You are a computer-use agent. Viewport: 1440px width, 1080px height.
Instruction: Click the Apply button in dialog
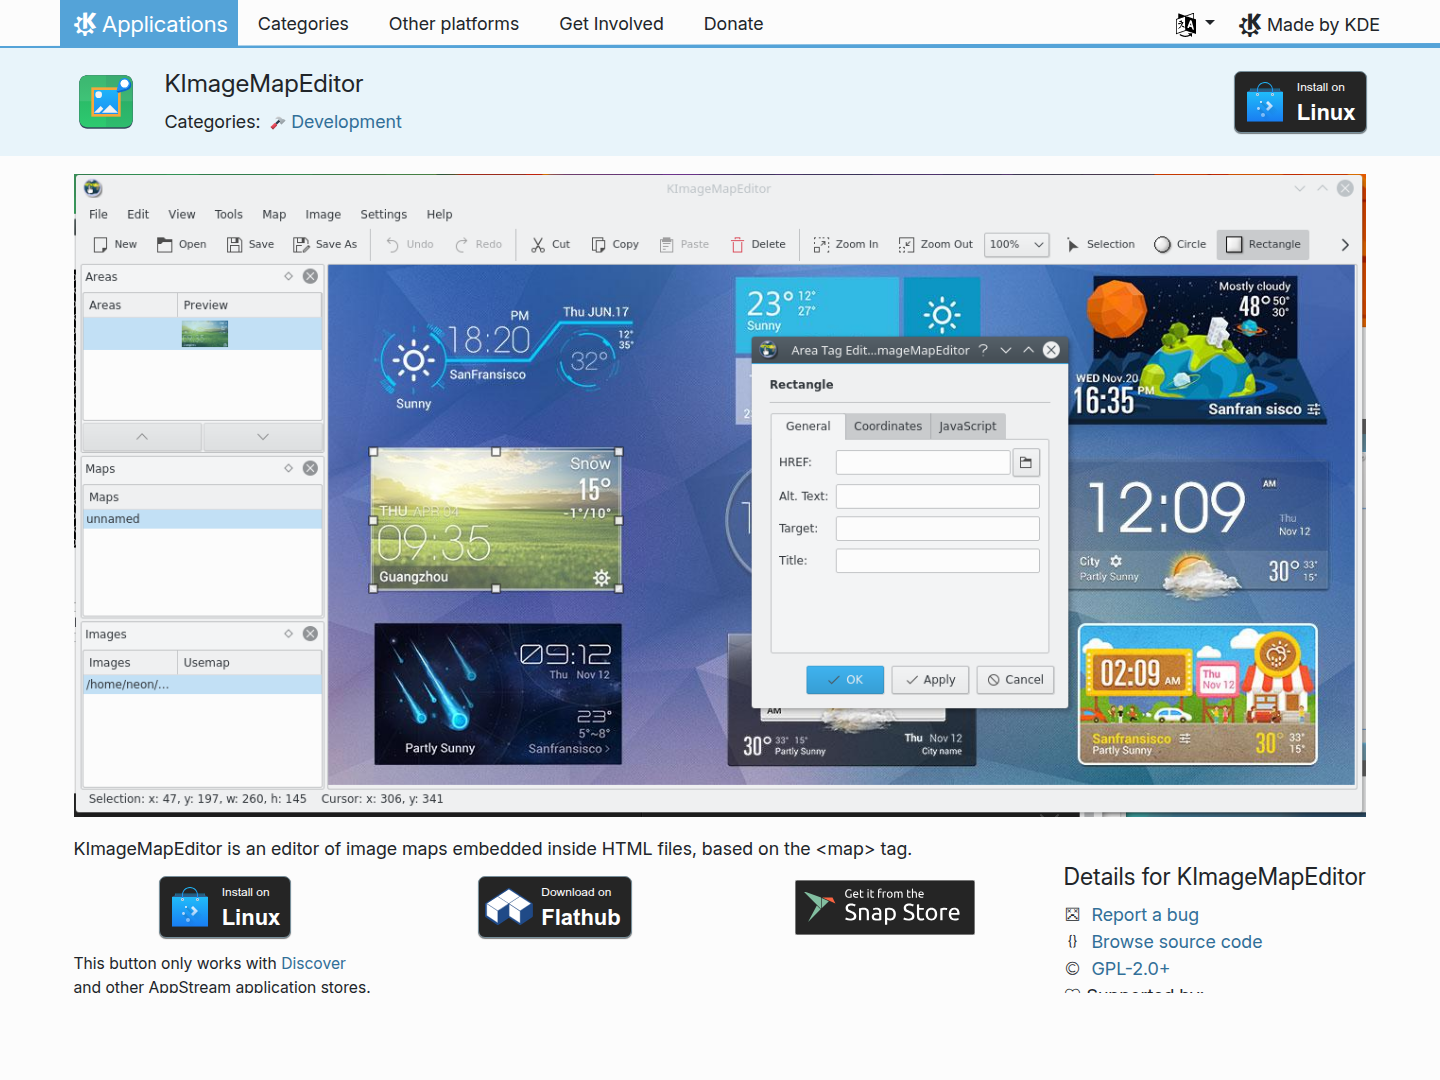coord(930,680)
